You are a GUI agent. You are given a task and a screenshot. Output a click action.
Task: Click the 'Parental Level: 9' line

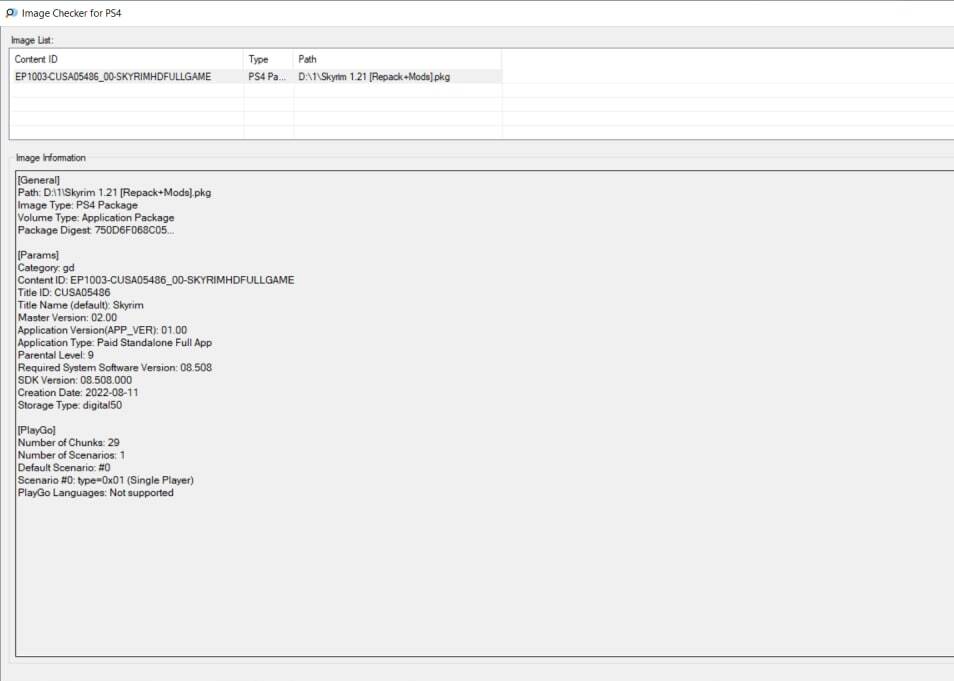coord(55,355)
